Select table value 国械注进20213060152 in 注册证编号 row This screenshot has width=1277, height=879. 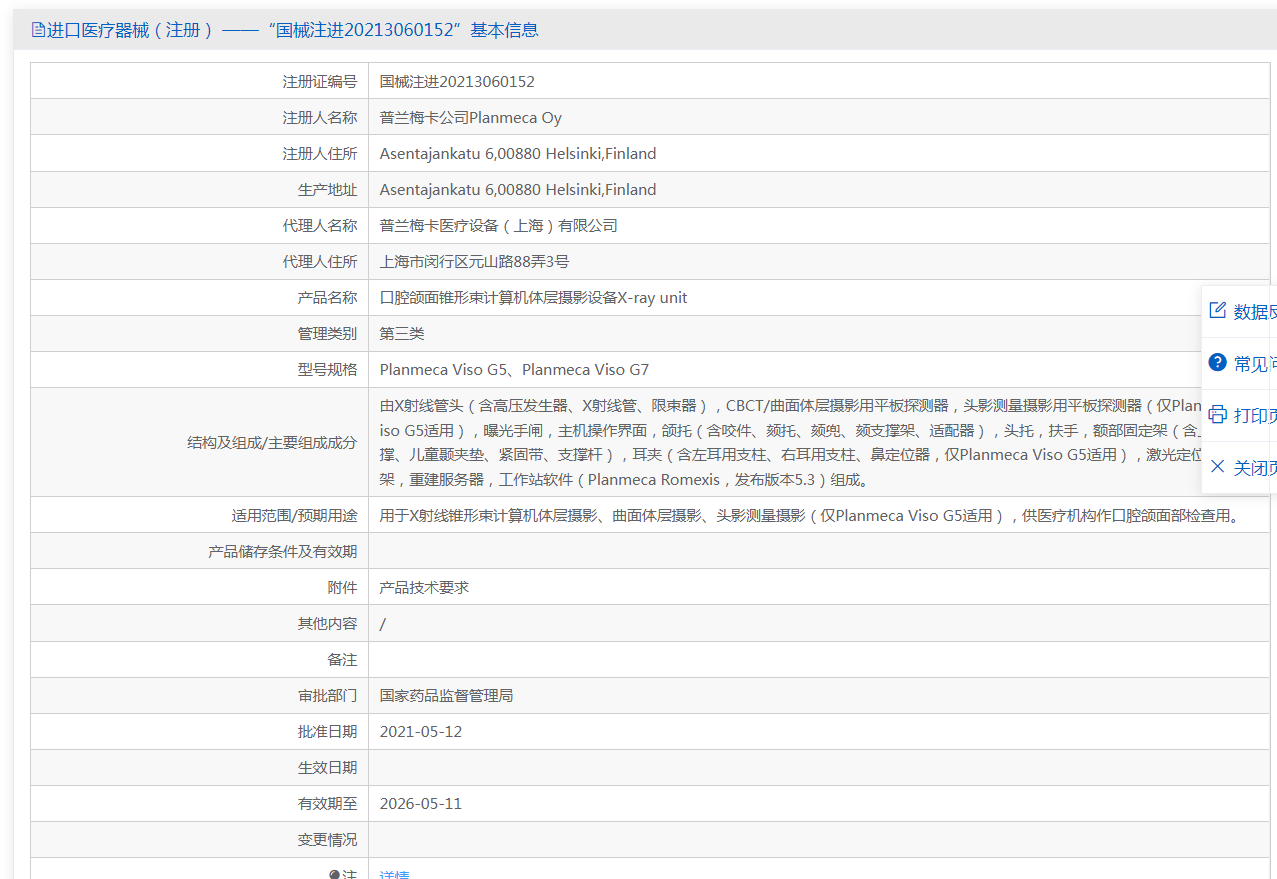(x=457, y=81)
